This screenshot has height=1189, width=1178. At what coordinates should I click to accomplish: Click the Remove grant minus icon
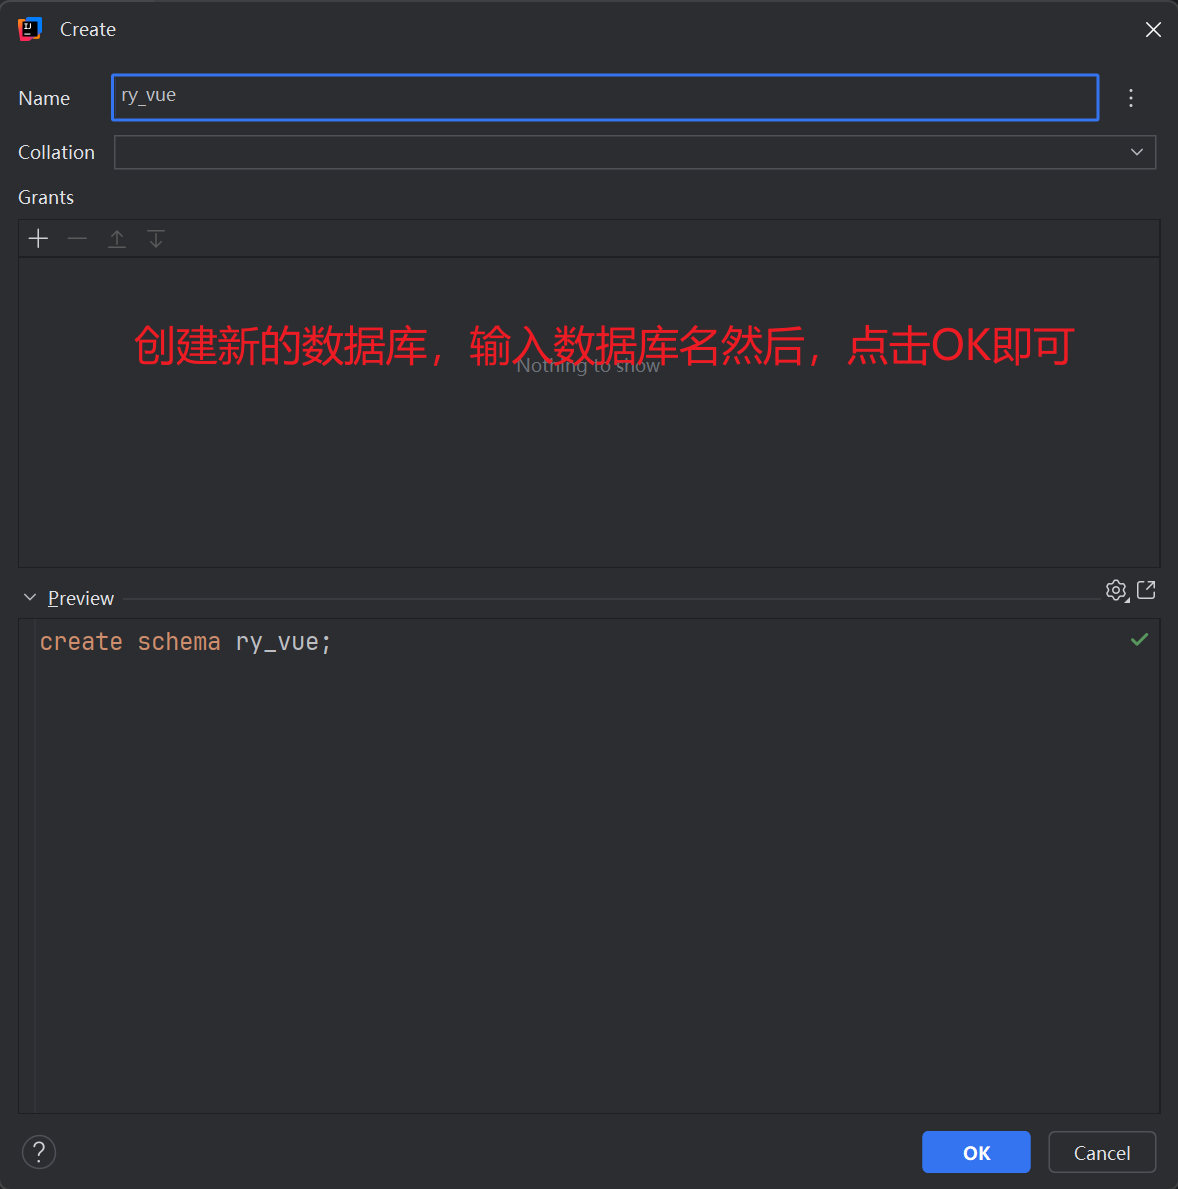[x=77, y=238]
